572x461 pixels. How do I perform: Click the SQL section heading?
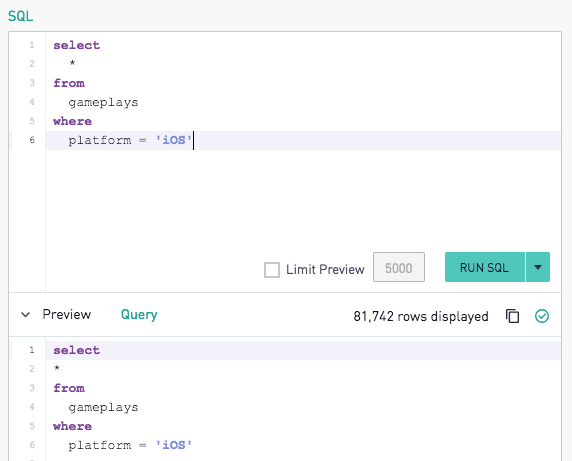click(x=21, y=16)
